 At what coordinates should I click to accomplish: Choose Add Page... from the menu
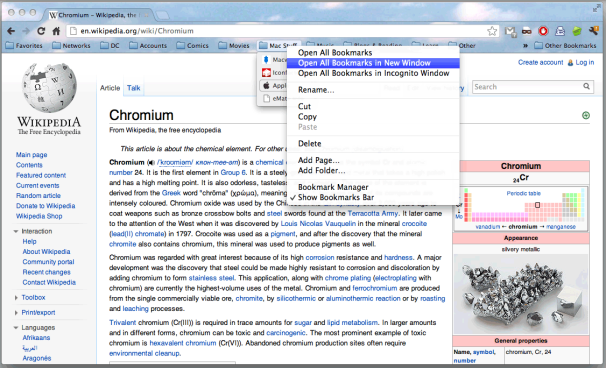coord(373,160)
